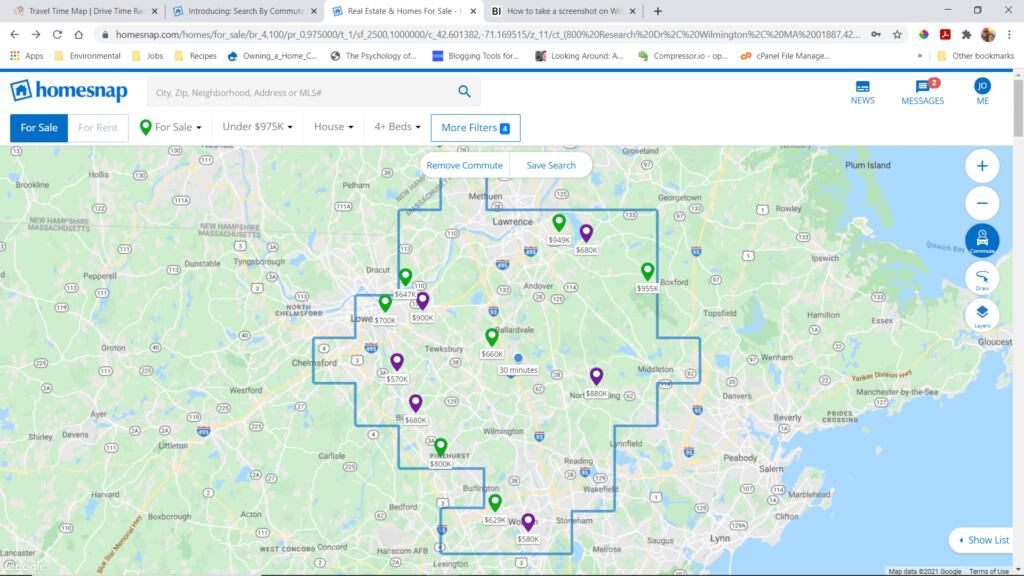Expand the 4+ Beds filter dropdown
The image size is (1024, 576).
pos(395,127)
